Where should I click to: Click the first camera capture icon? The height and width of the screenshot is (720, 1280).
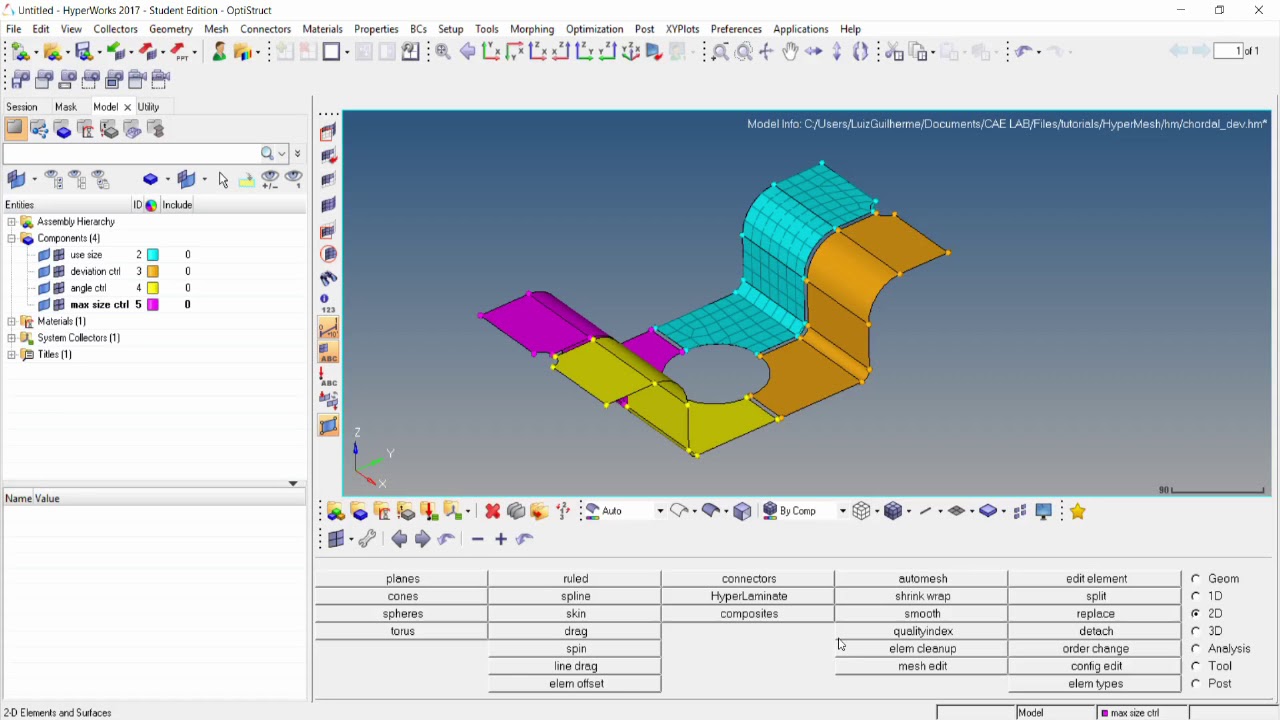point(21,79)
